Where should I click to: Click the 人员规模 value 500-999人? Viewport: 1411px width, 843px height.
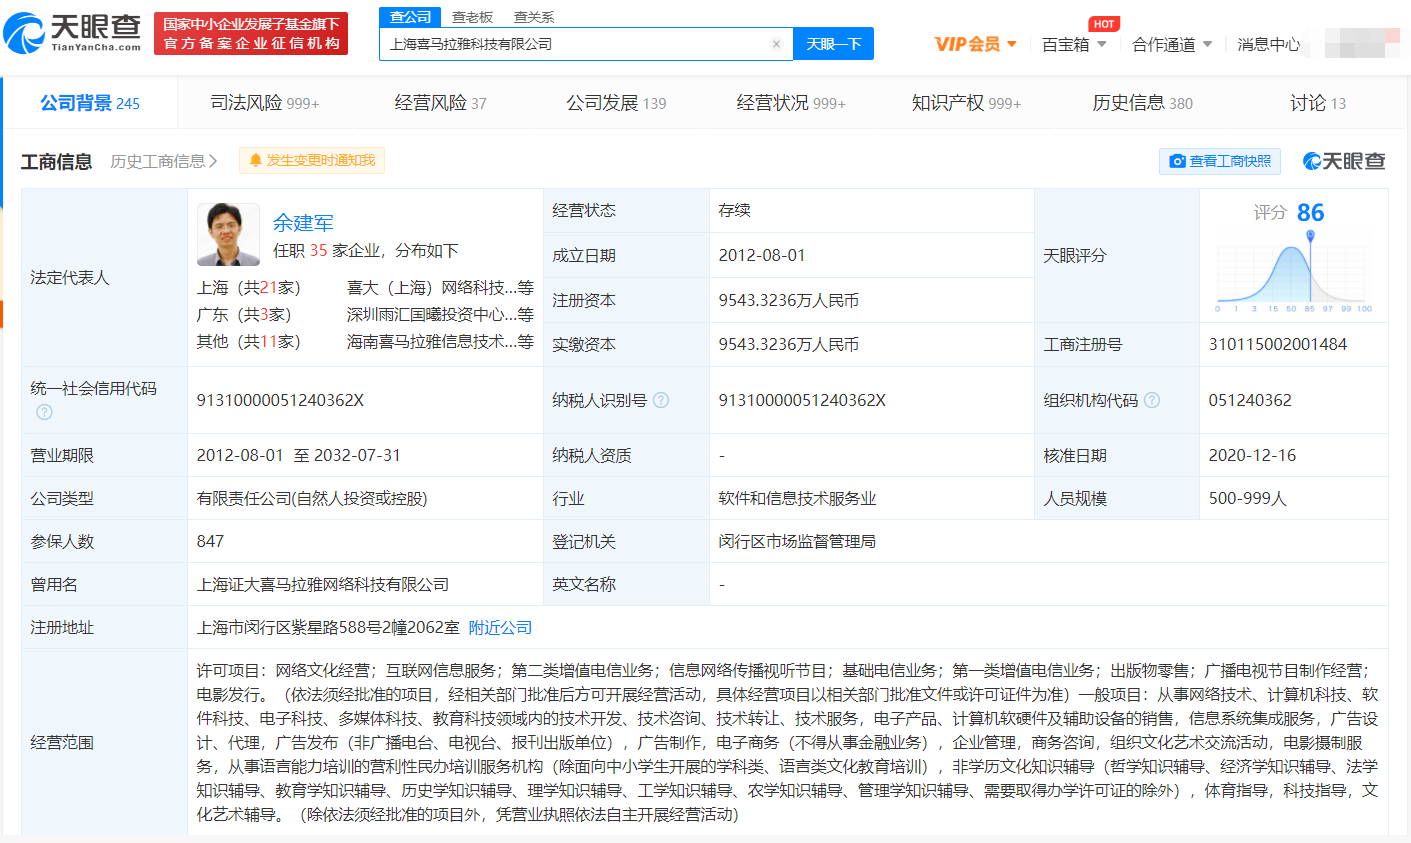click(x=1247, y=498)
